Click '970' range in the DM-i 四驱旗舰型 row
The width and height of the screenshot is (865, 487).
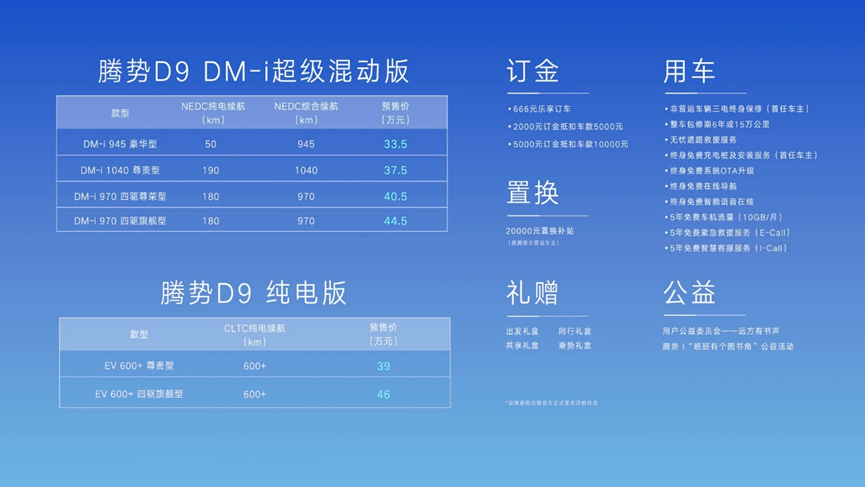[x=306, y=221]
